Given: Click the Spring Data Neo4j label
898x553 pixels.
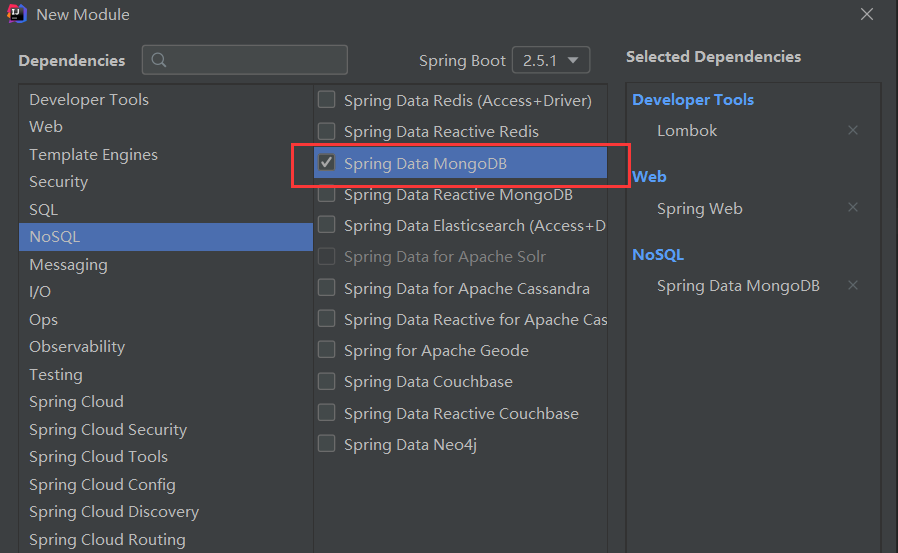Looking at the screenshot, I should point(410,444).
